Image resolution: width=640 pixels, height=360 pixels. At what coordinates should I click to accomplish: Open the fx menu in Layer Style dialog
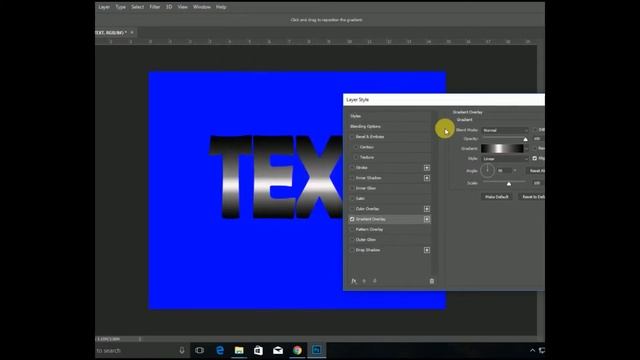tap(354, 281)
